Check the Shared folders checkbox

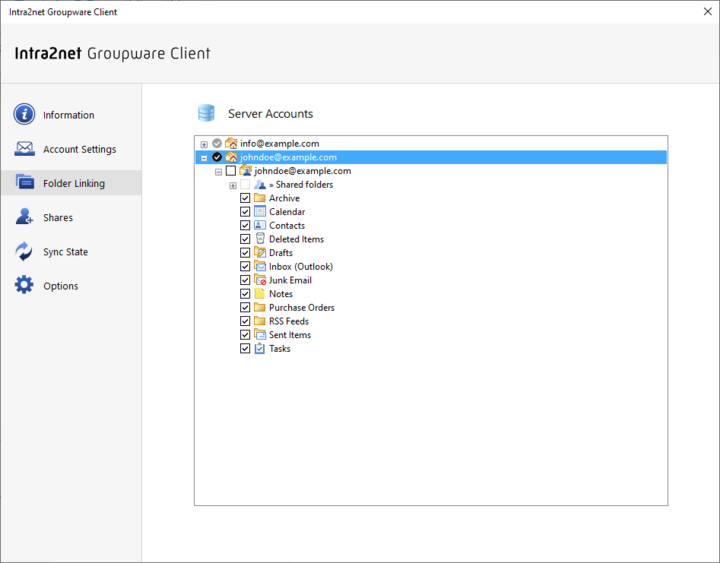pyautogui.click(x=245, y=185)
